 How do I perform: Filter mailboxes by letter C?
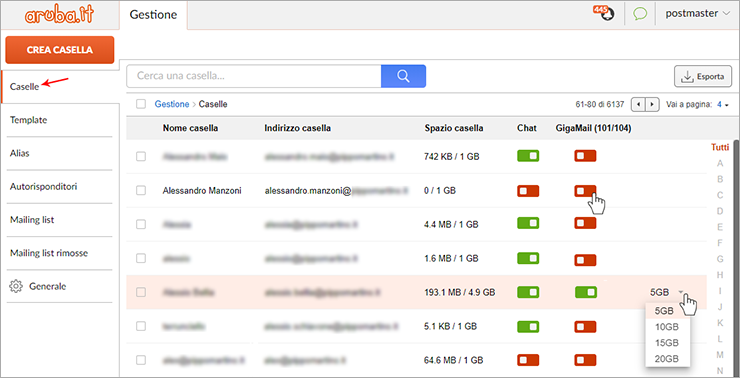coord(720,195)
